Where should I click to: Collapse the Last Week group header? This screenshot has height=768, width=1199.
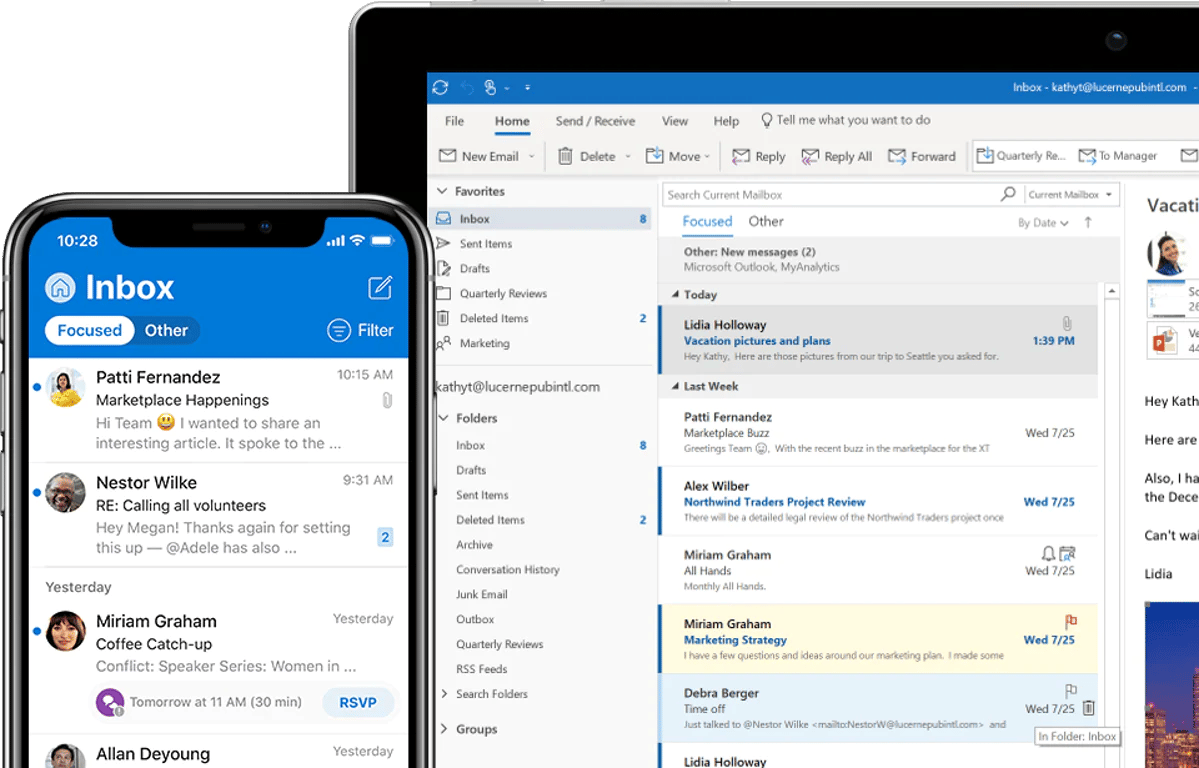[x=675, y=386]
